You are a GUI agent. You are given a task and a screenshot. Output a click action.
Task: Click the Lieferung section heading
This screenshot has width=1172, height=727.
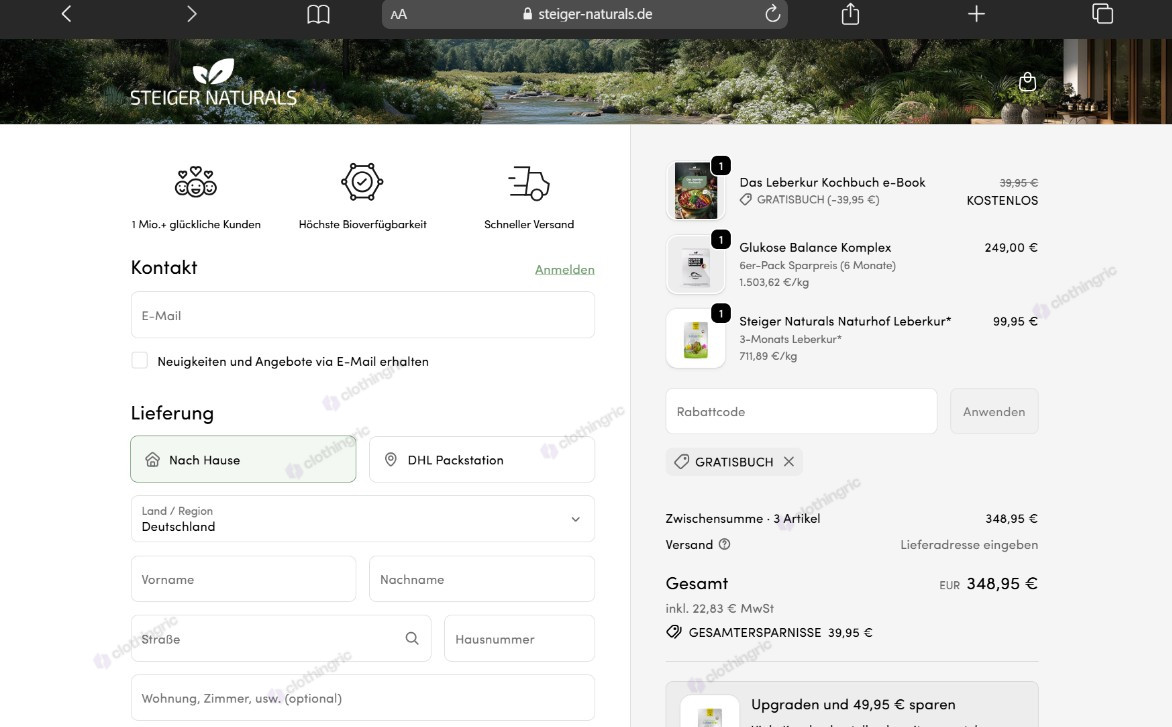point(173,413)
